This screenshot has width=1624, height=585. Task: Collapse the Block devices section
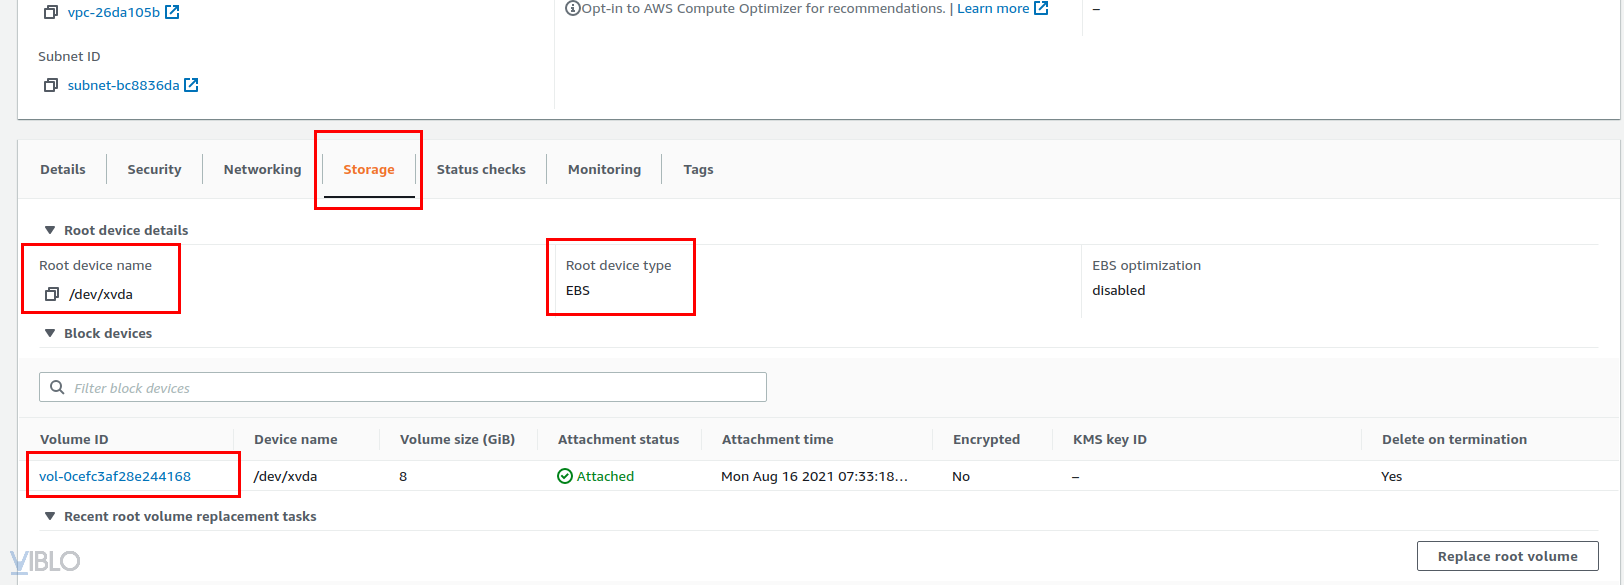tap(50, 333)
